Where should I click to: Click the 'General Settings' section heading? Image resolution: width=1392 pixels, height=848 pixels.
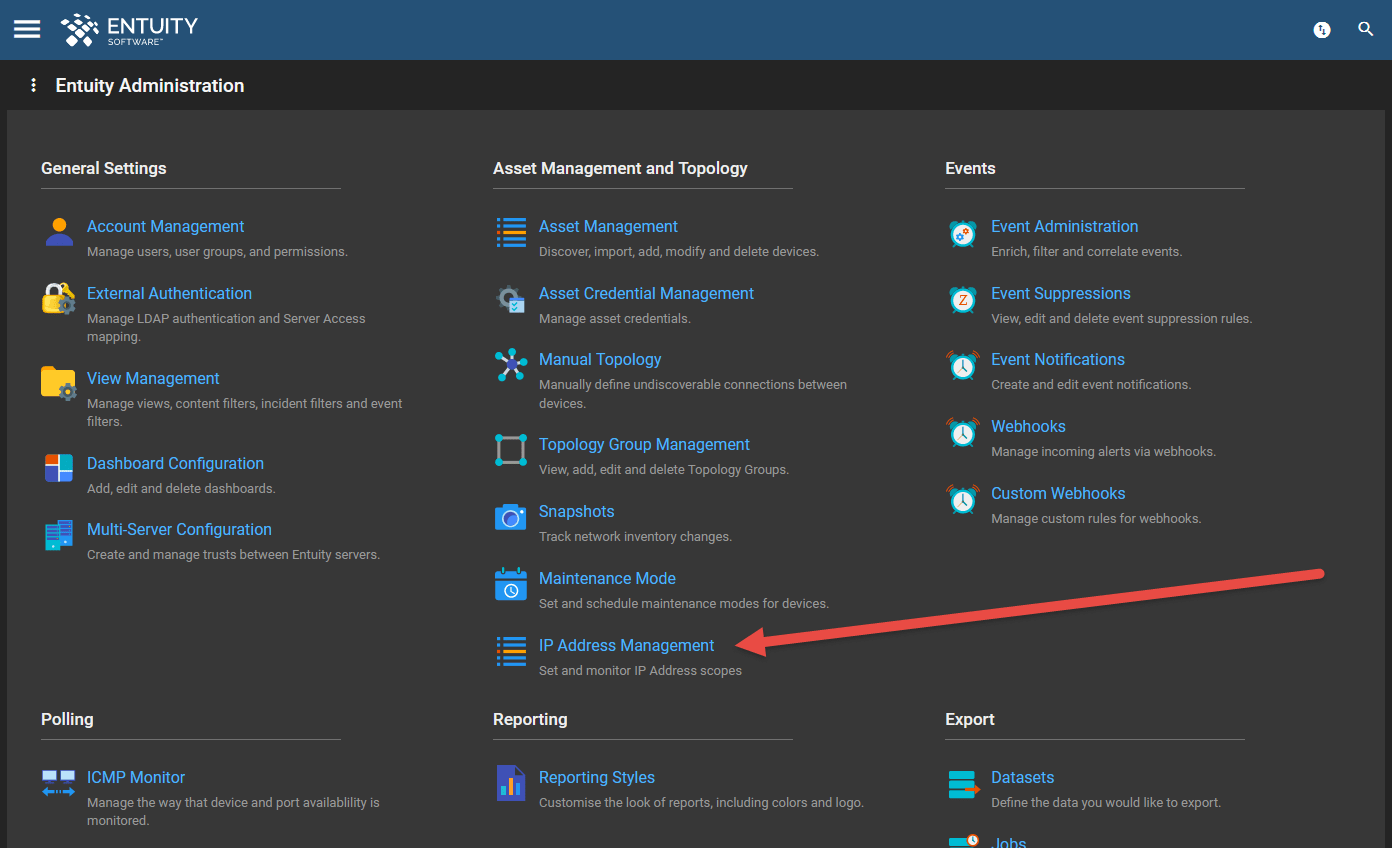click(x=104, y=168)
